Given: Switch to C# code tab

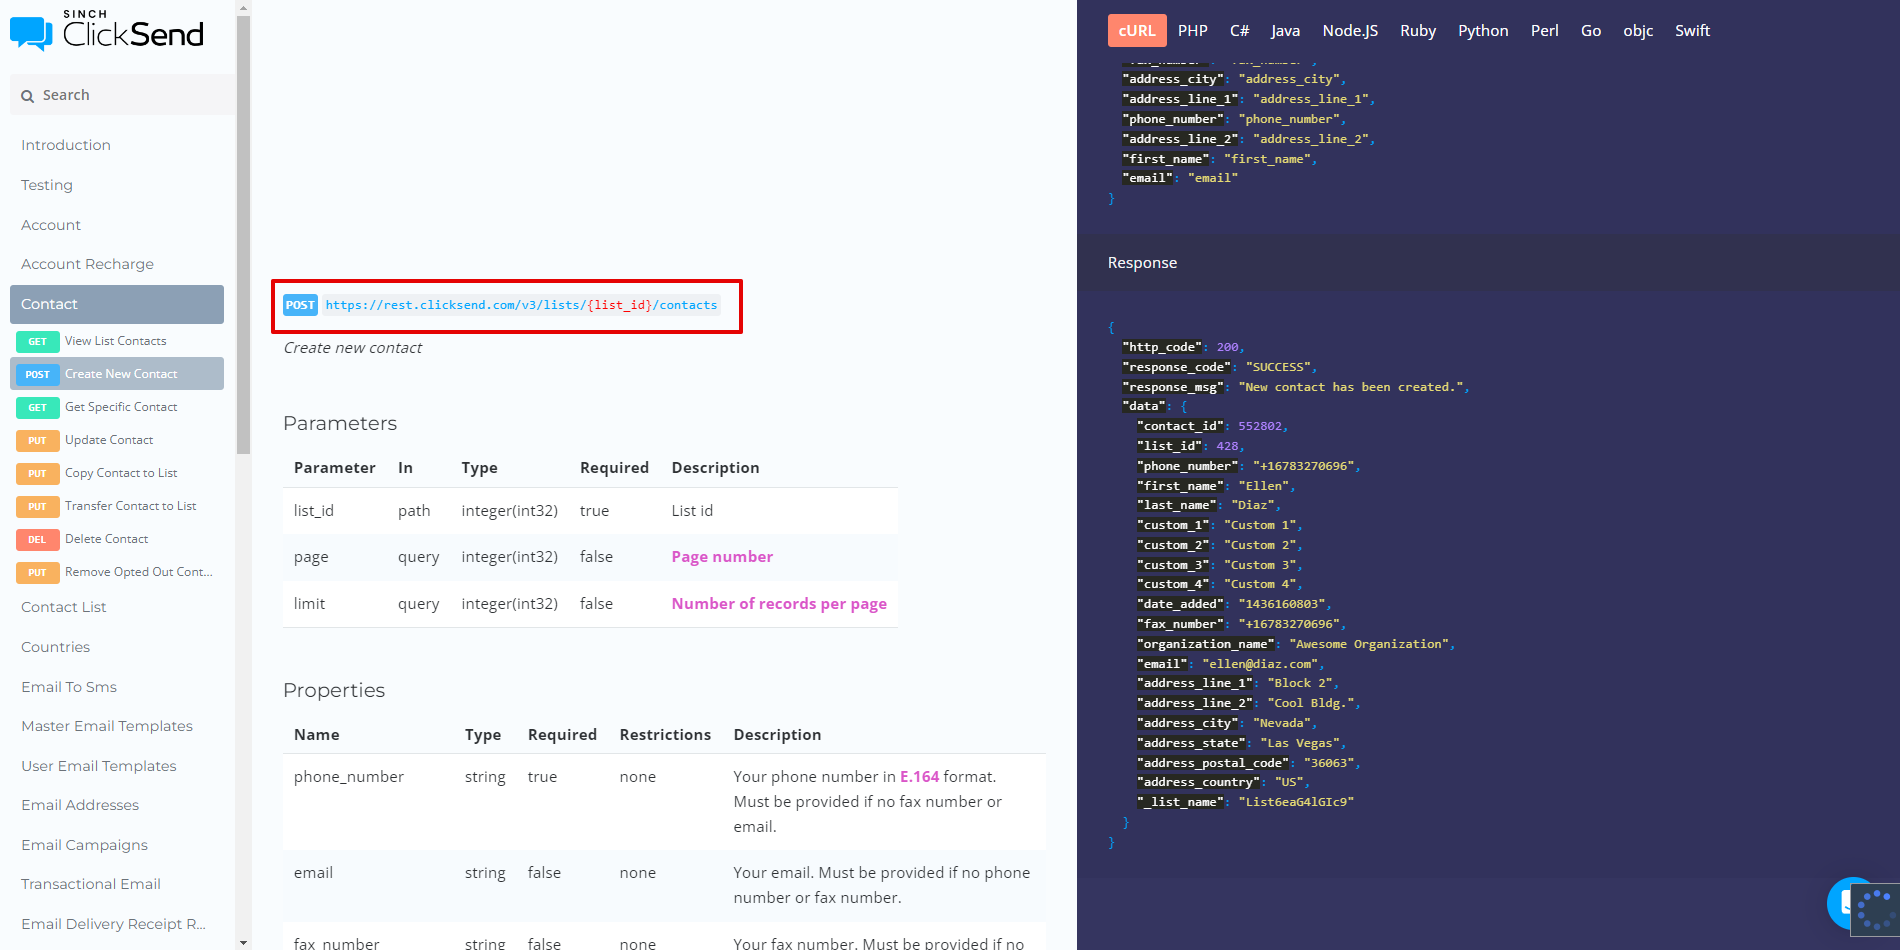Looking at the screenshot, I should click(x=1239, y=31).
